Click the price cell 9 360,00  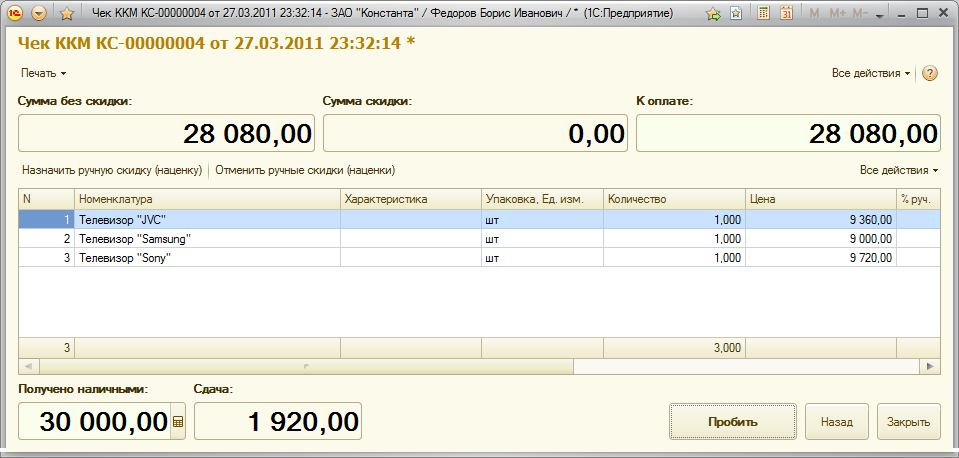coord(821,220)
